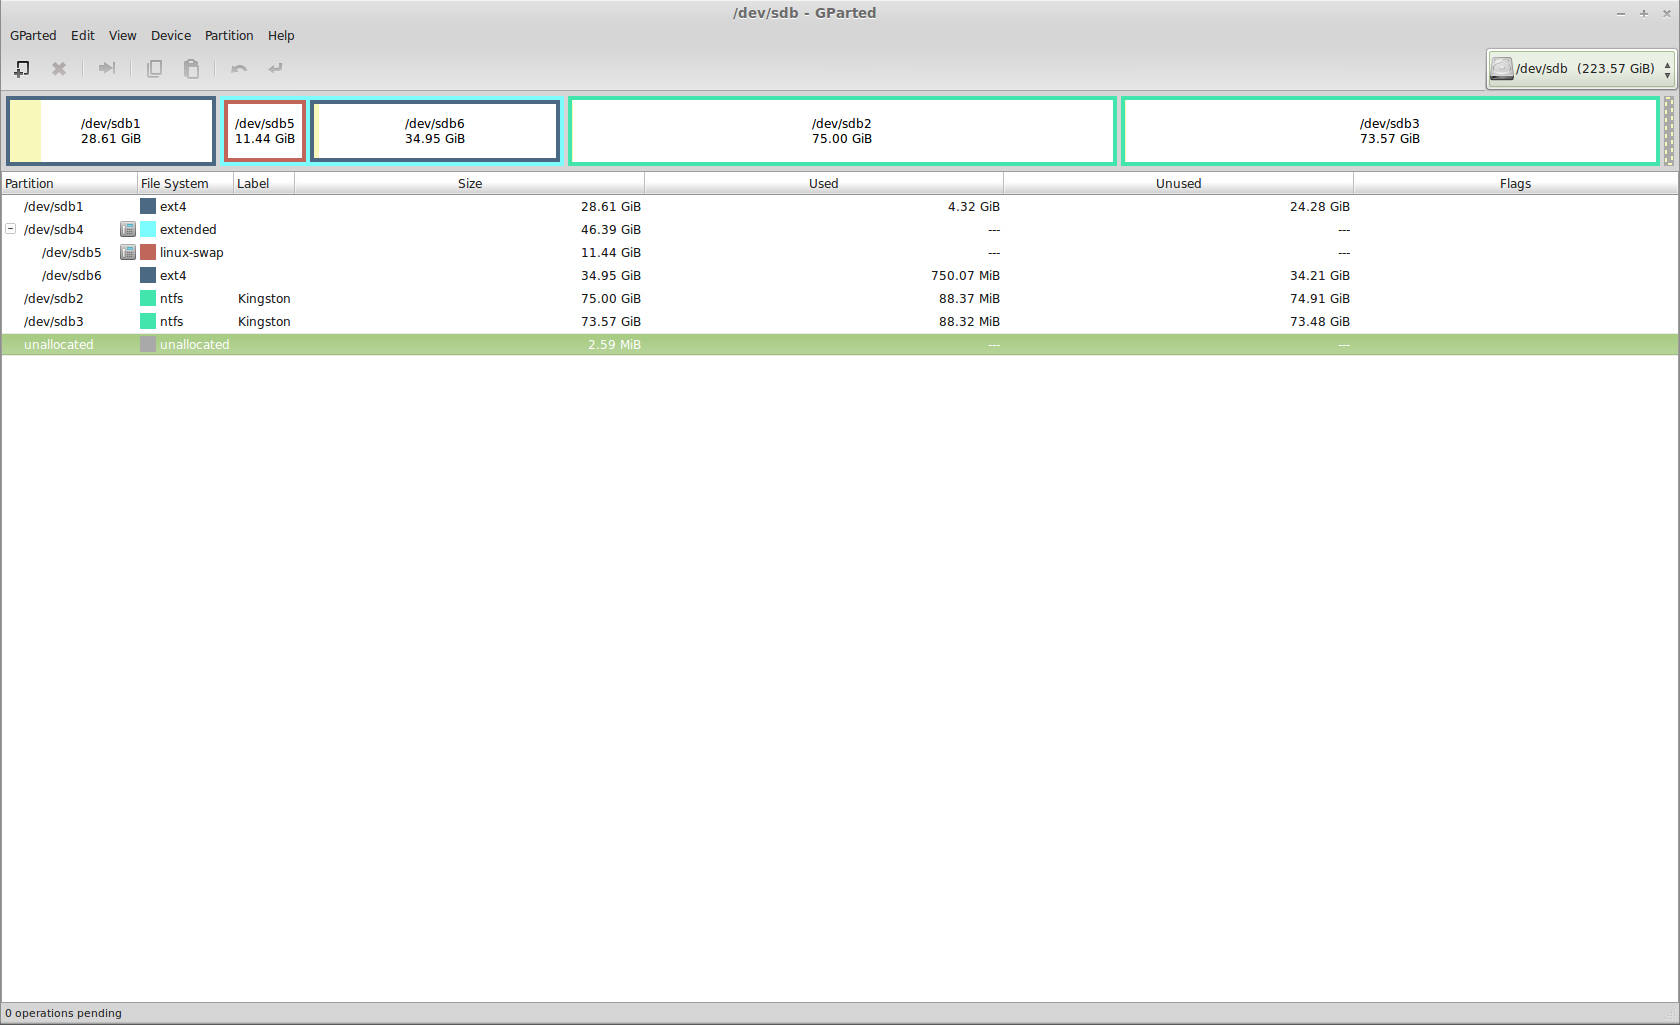
Task: Click the Unused column header
Action: coord(1179,183)
